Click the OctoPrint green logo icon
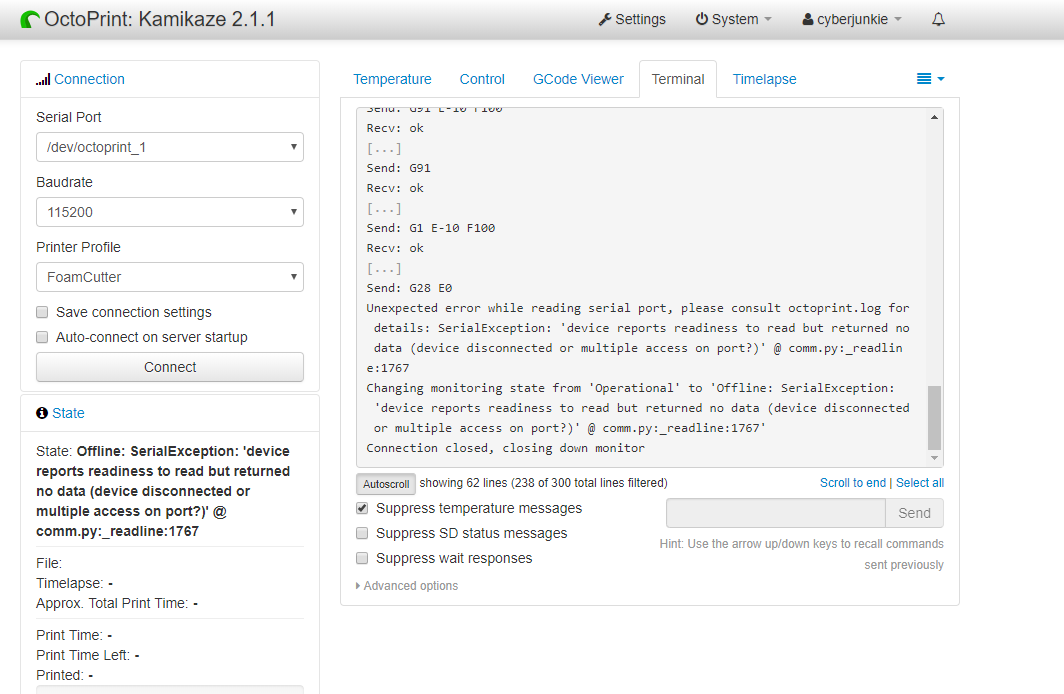This screenshot has height=694, width=1064. pos(30,20)
